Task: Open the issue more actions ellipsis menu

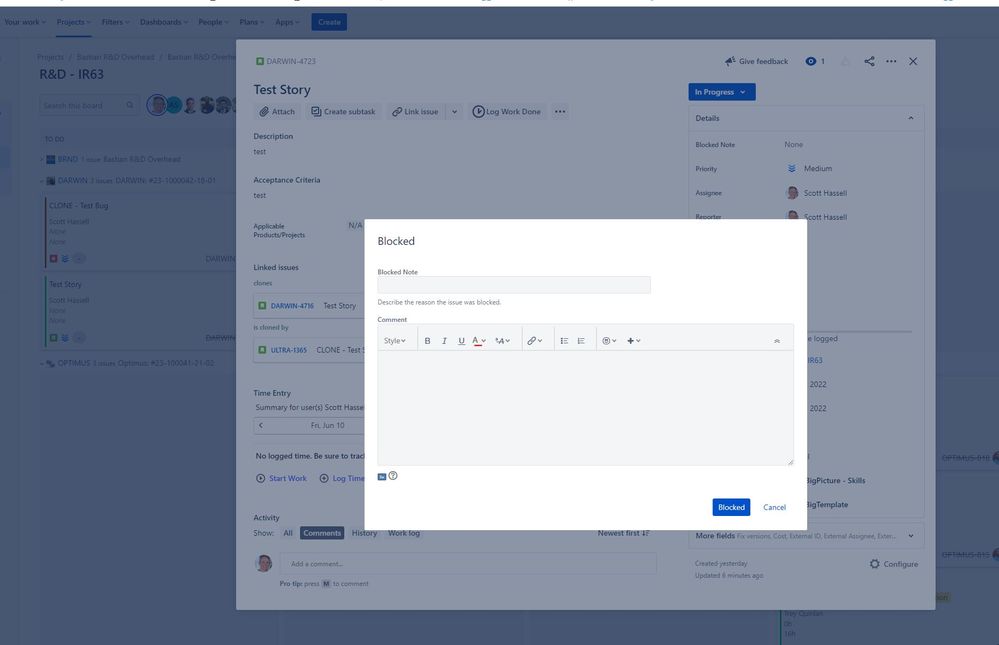Action: [893, 61]
